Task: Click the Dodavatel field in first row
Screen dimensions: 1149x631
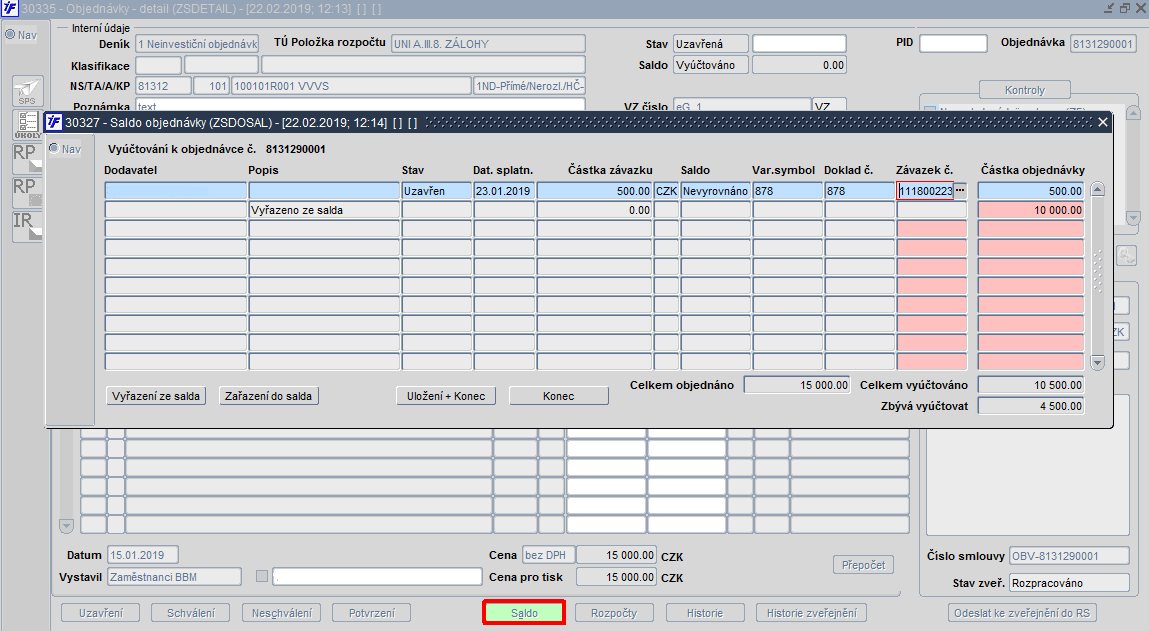Action: point(176,191)
